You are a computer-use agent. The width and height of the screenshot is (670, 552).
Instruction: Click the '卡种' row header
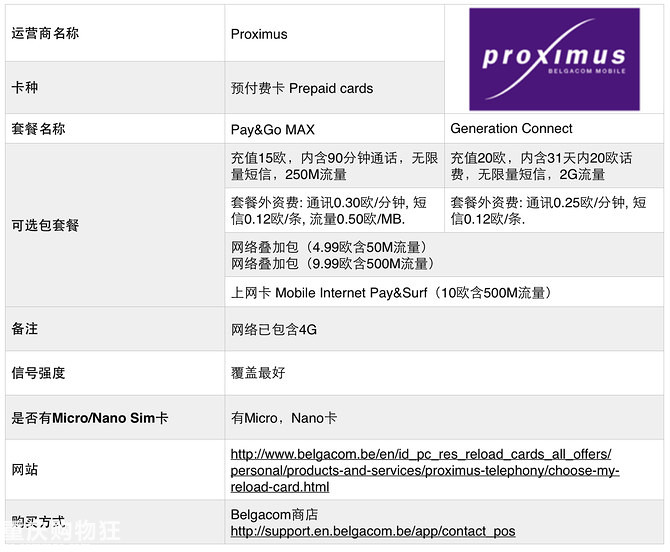(x=115, y=88)
